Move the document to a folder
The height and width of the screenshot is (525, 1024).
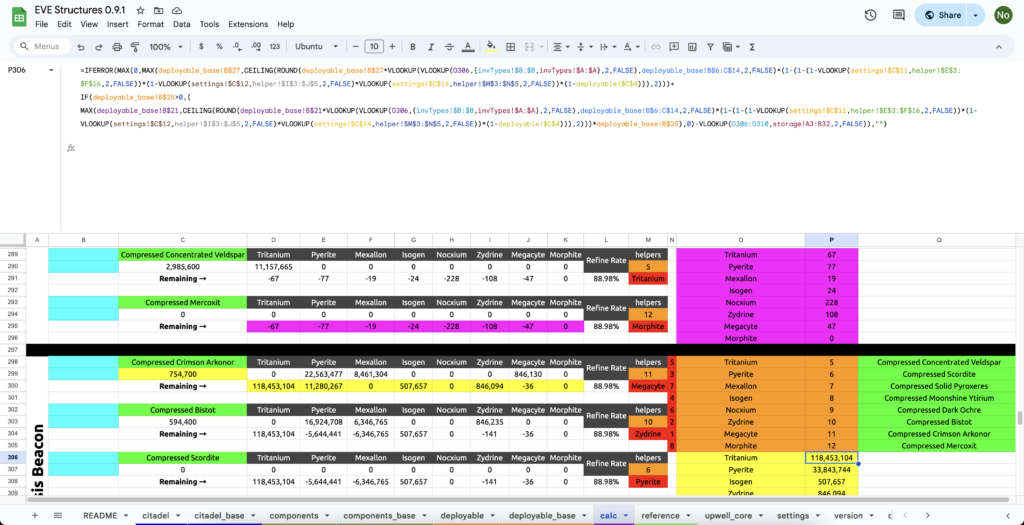(x=159, y=12)
